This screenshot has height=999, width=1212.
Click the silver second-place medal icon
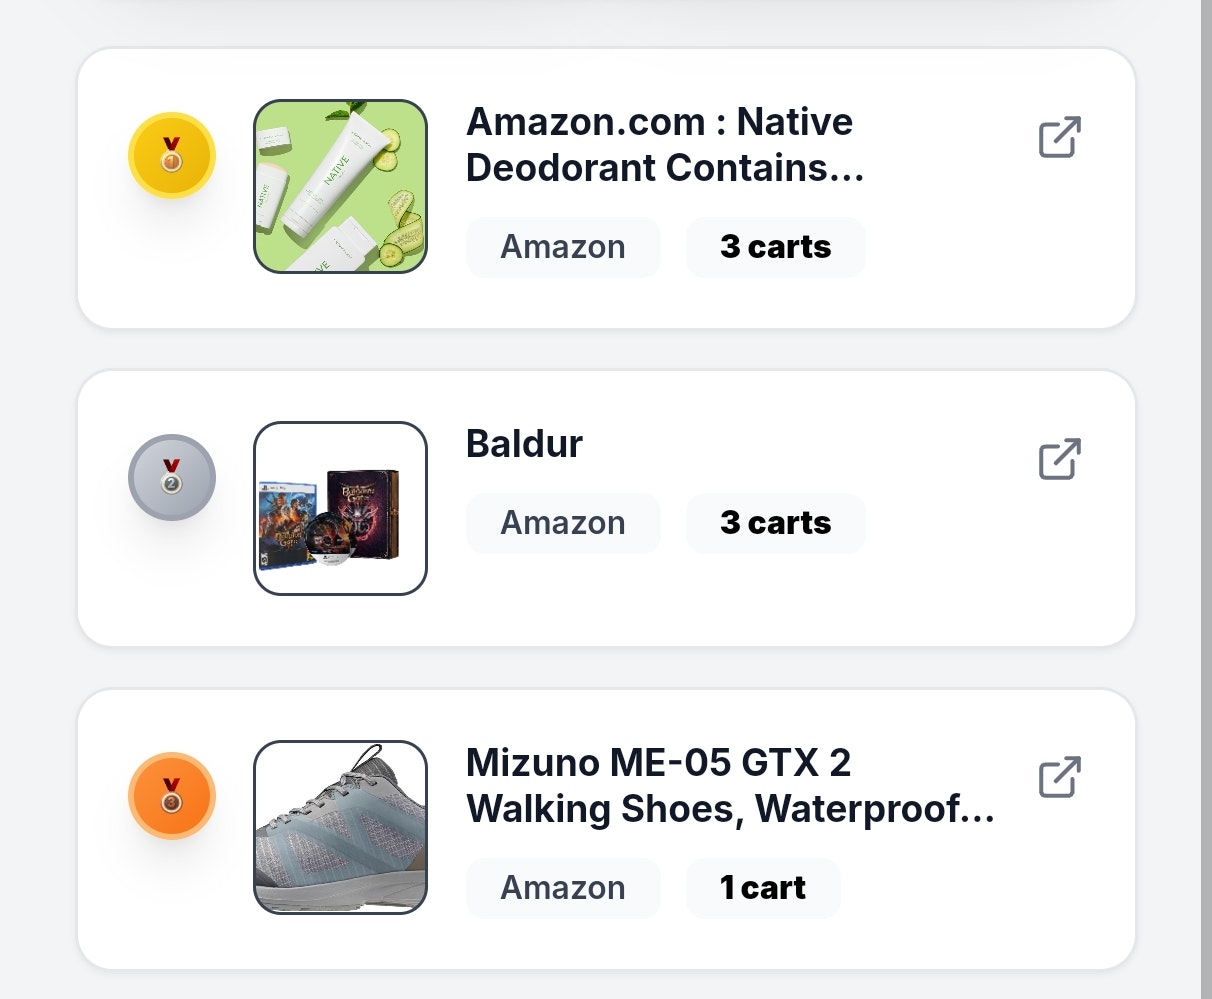pyautogui.click(x=171, y=477)
